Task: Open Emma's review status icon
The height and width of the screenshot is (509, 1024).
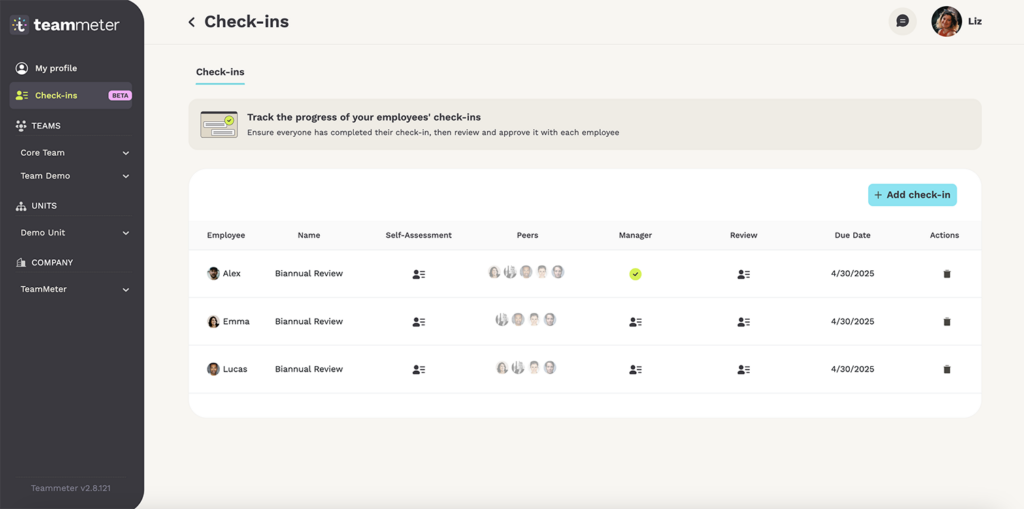Action: point(743,322)
